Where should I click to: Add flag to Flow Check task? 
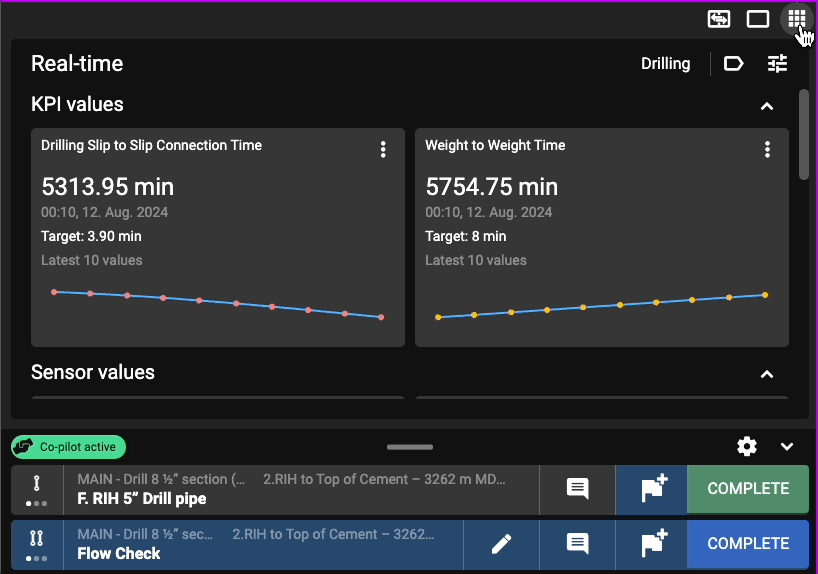click(651, 543)
